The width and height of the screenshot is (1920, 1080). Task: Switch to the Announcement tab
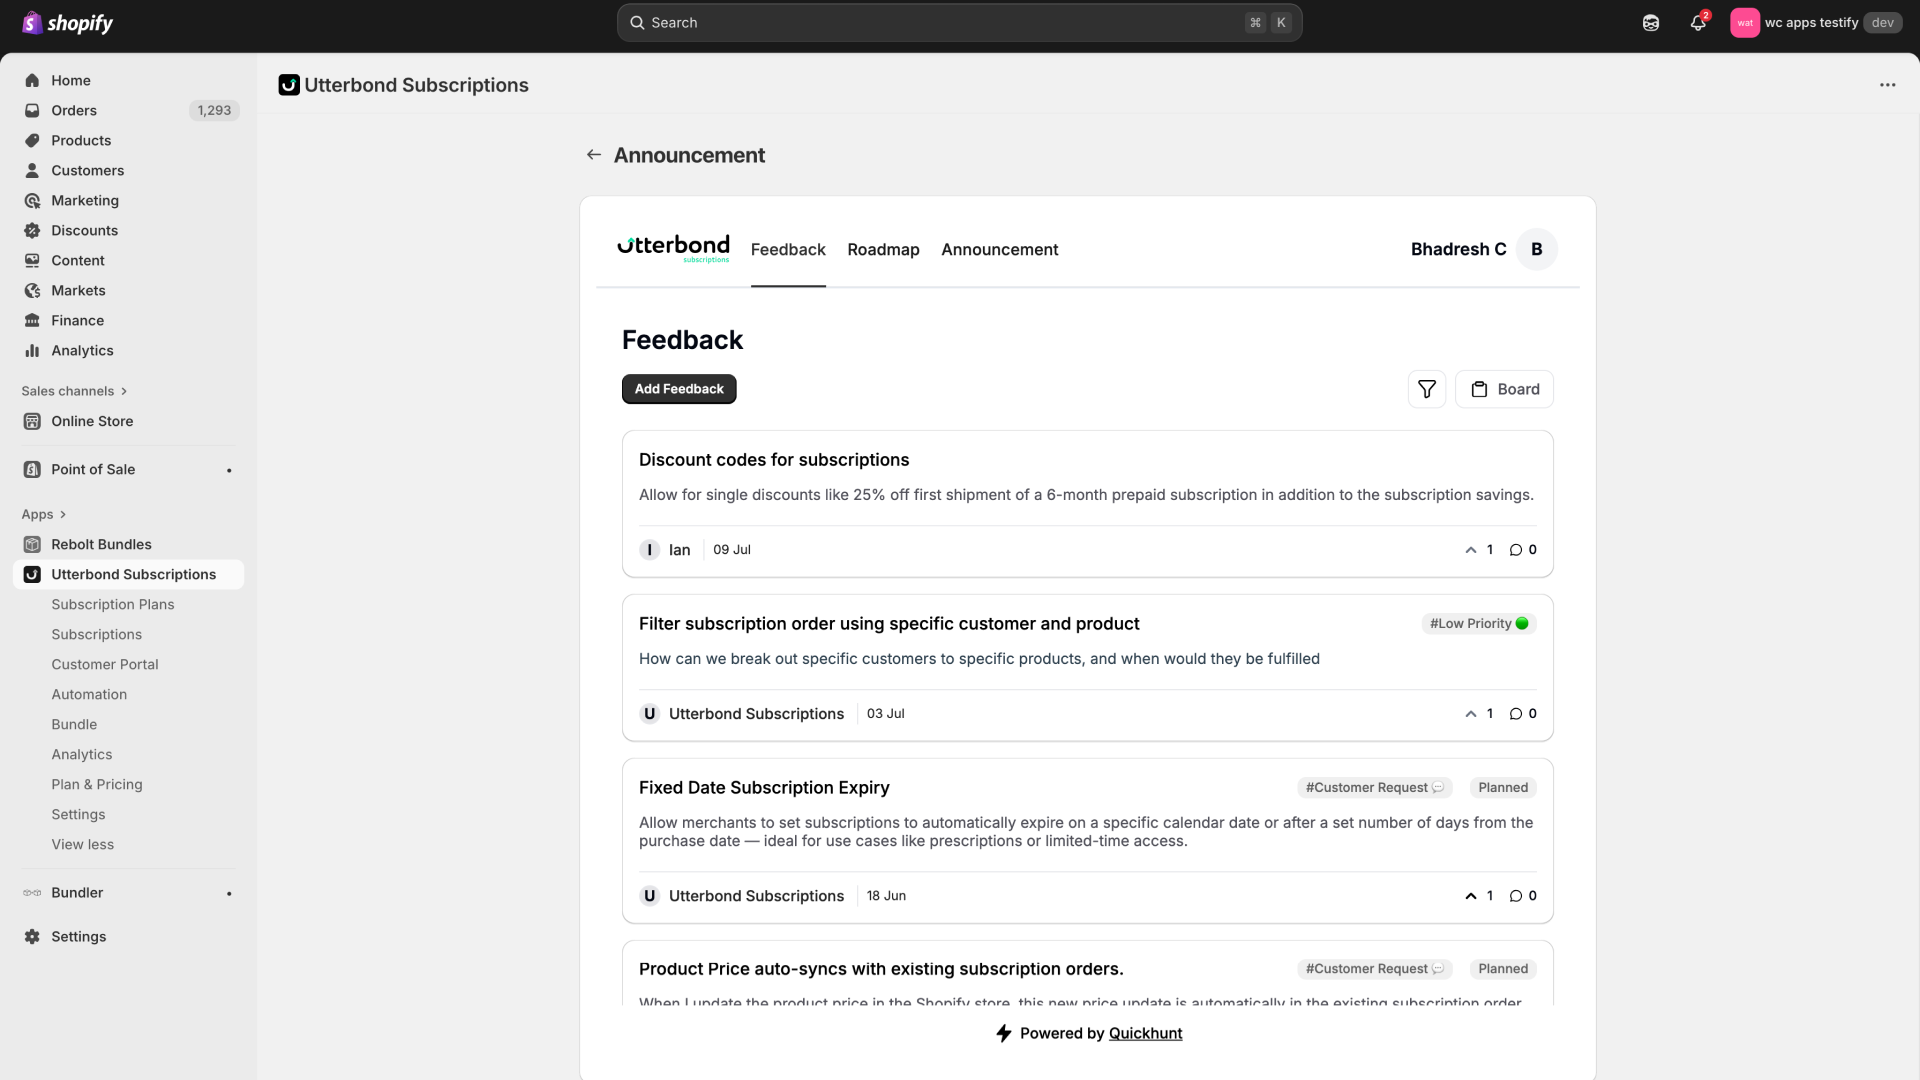(999, 249)
